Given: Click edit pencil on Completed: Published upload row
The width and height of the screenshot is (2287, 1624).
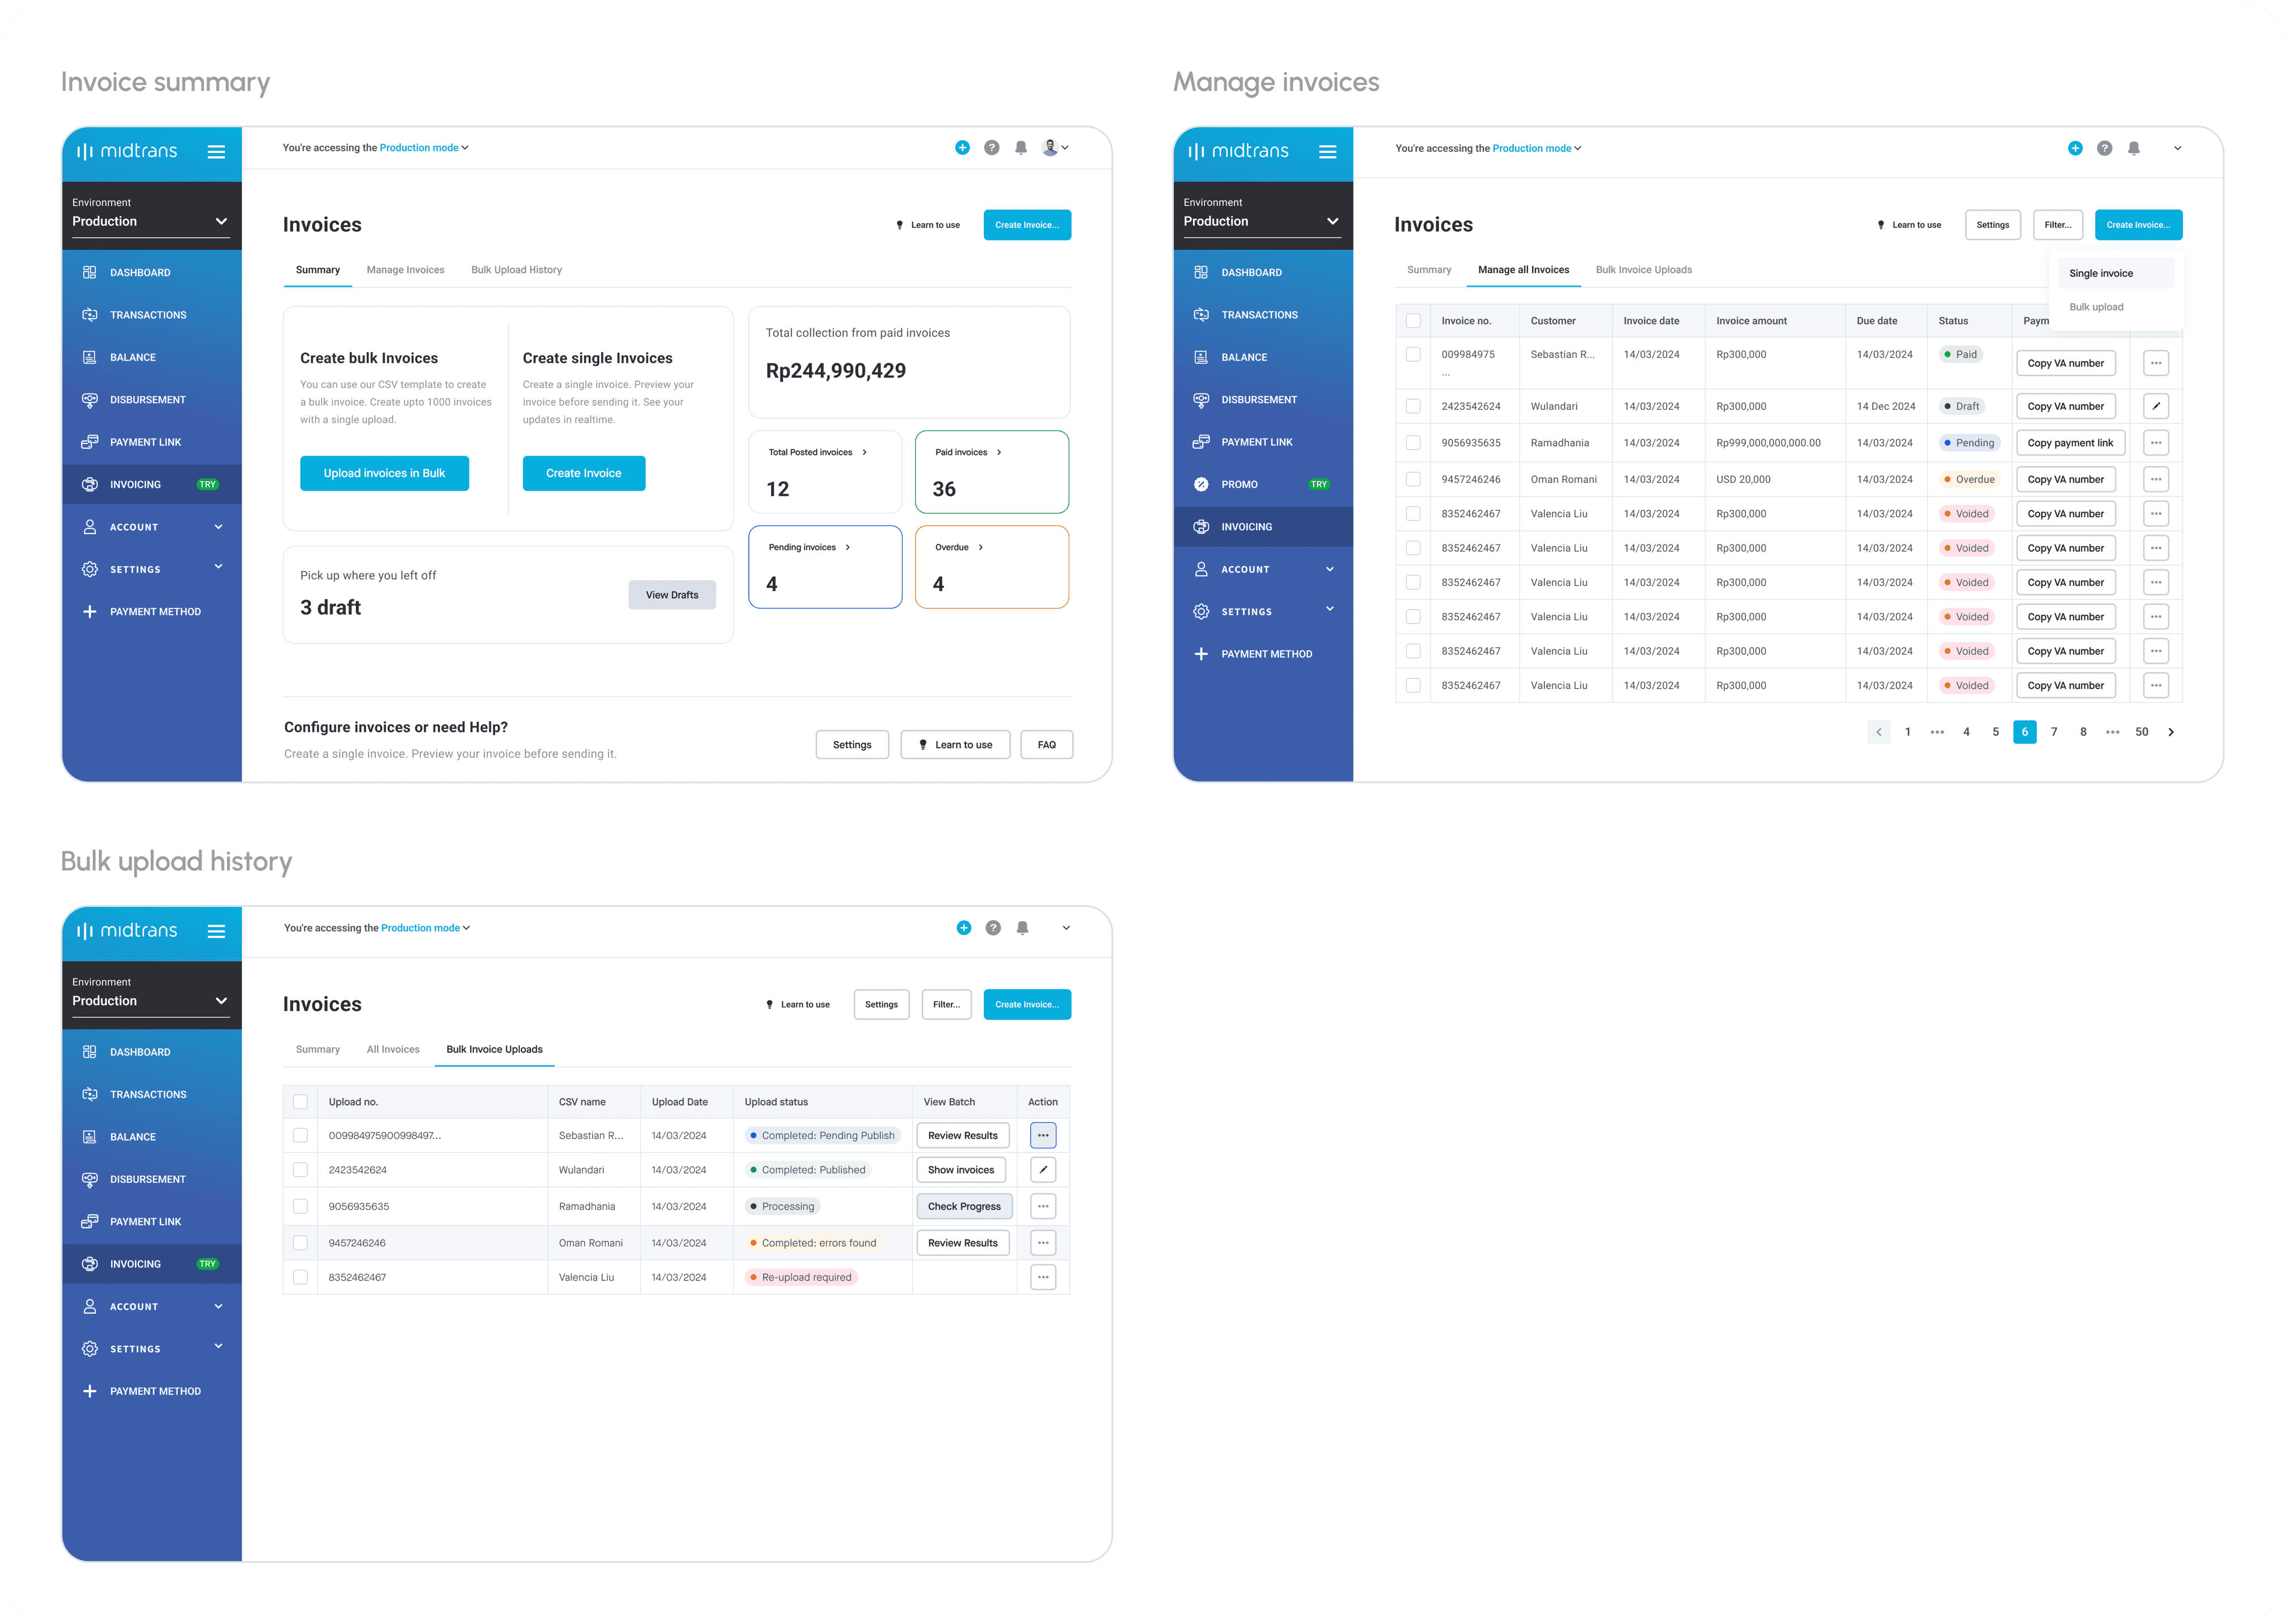Looking at the screenshot, I should [x=1043, y=1169].
